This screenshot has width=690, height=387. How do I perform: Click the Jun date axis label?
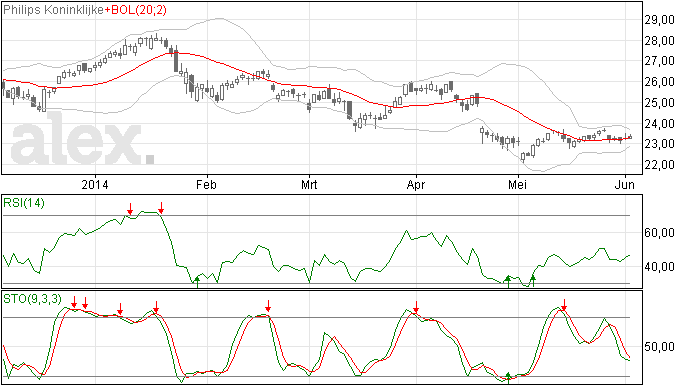(625, 184)
